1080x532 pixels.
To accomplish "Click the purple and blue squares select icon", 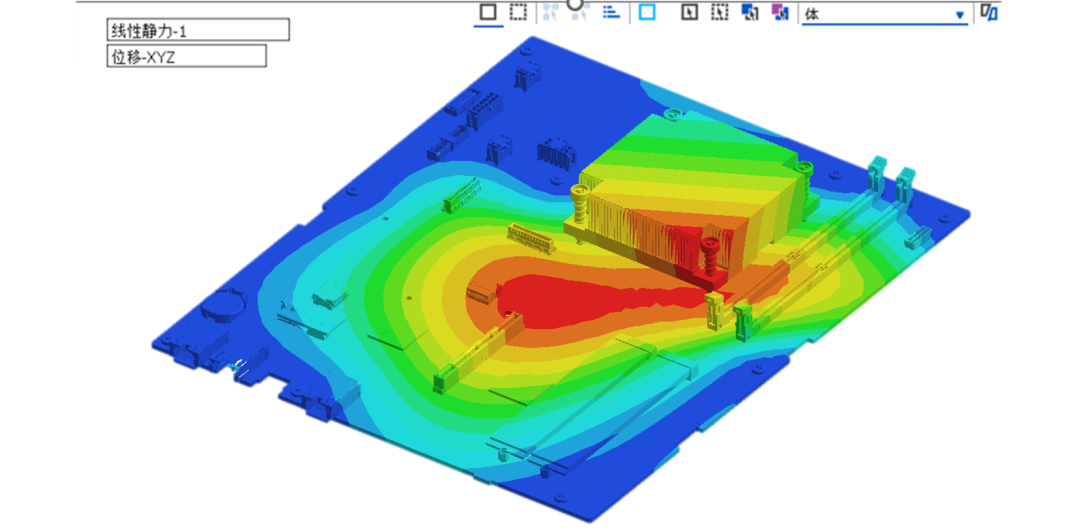I will tap(780, 12).
